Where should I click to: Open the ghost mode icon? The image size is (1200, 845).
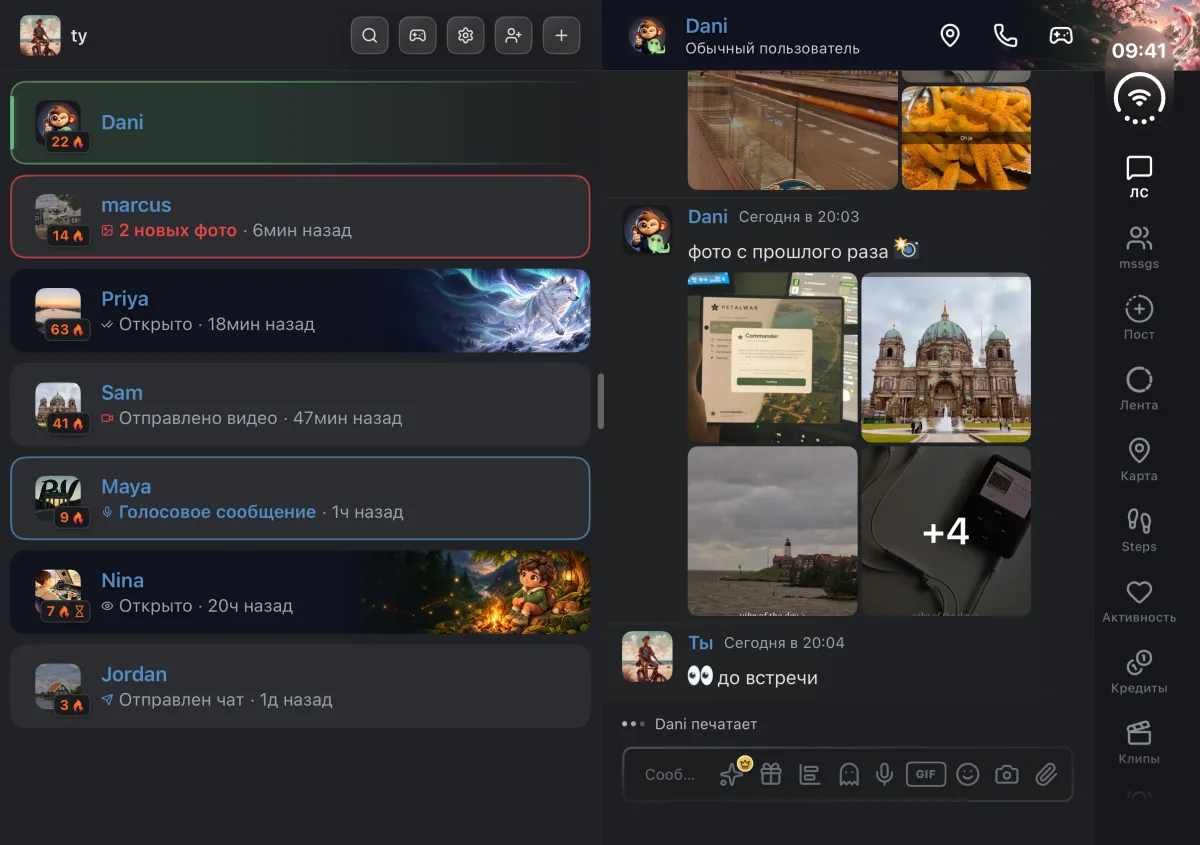pyautogui.click(x=849, y=774)
